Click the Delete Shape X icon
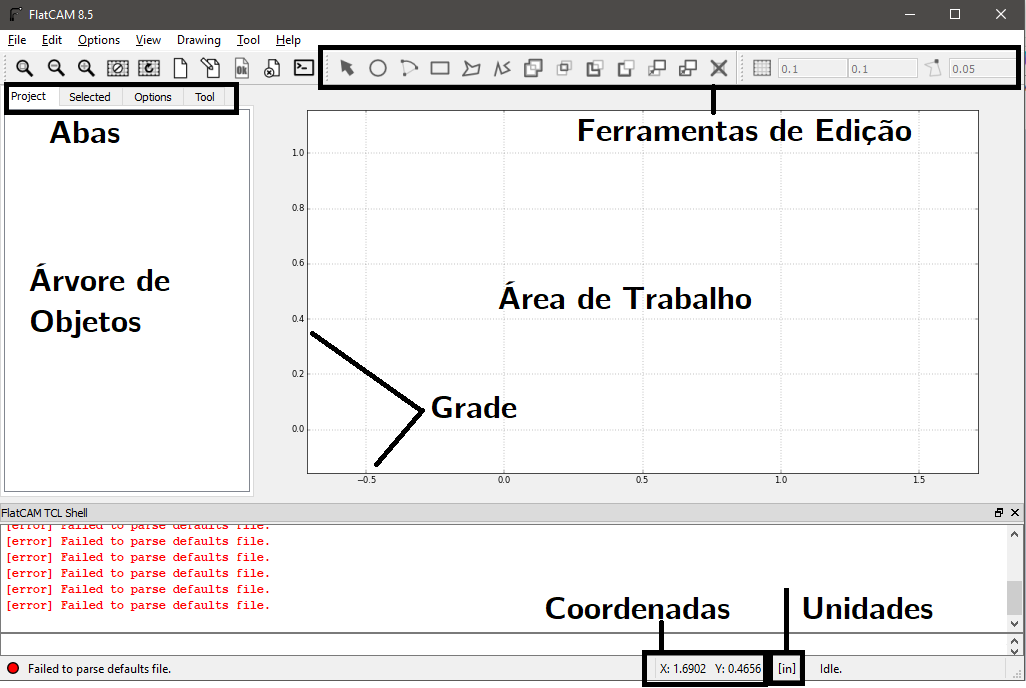 coord(719,68)
